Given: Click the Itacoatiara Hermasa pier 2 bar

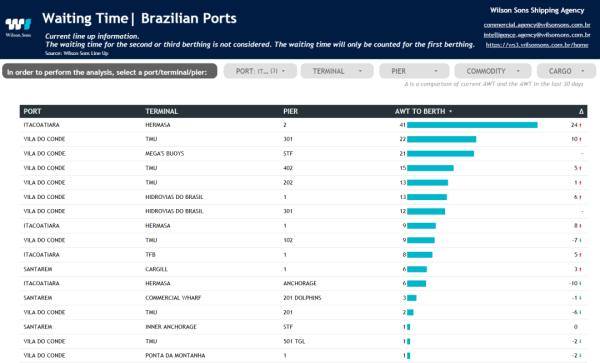Looking at the screenshot, I should pos(472,125).
